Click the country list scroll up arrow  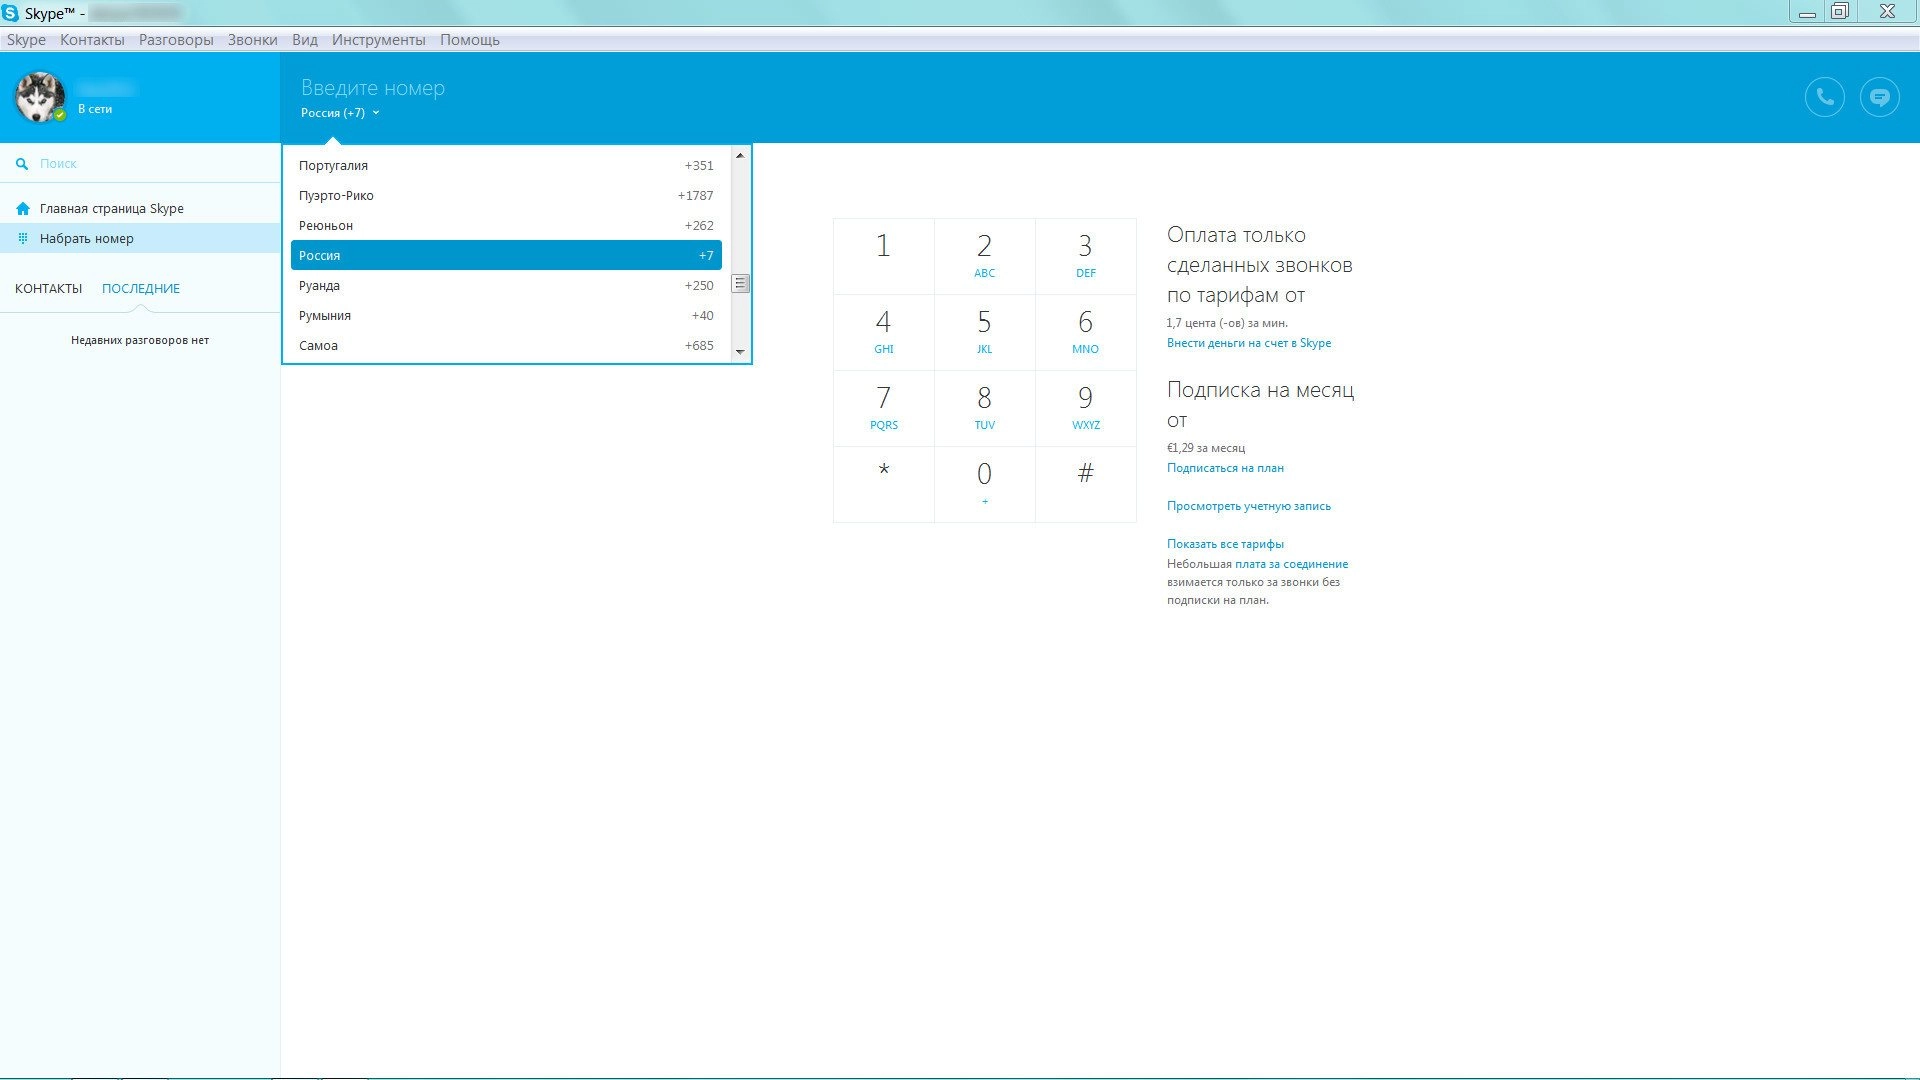pos(740,155)
